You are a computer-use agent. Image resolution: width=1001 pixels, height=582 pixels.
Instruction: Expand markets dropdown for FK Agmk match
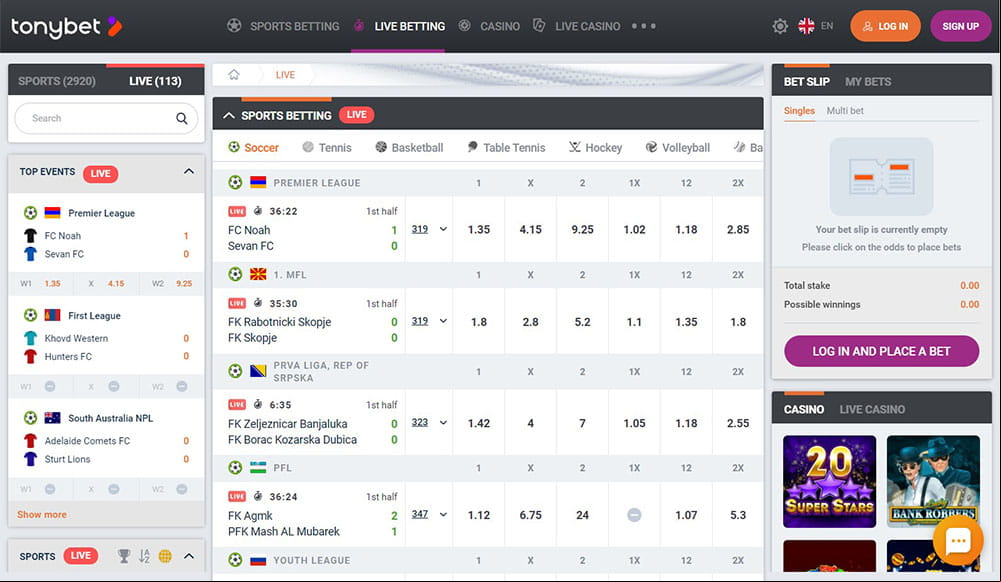tap(443, 514)
